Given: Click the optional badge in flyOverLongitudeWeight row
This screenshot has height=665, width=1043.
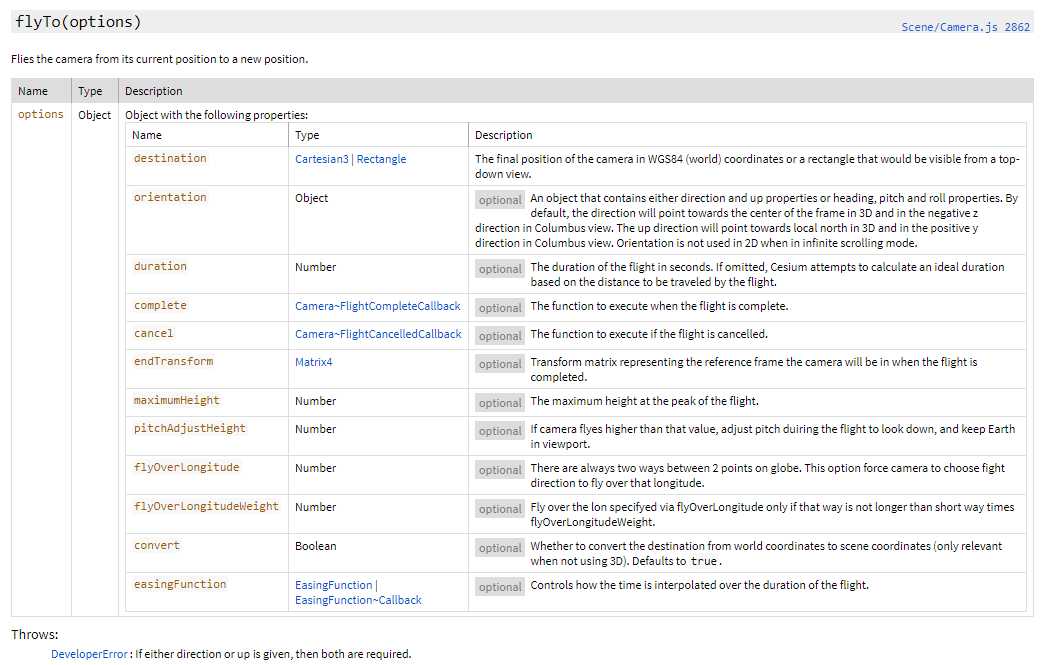Looking at the screenshot, I should (x=500, y=509).
